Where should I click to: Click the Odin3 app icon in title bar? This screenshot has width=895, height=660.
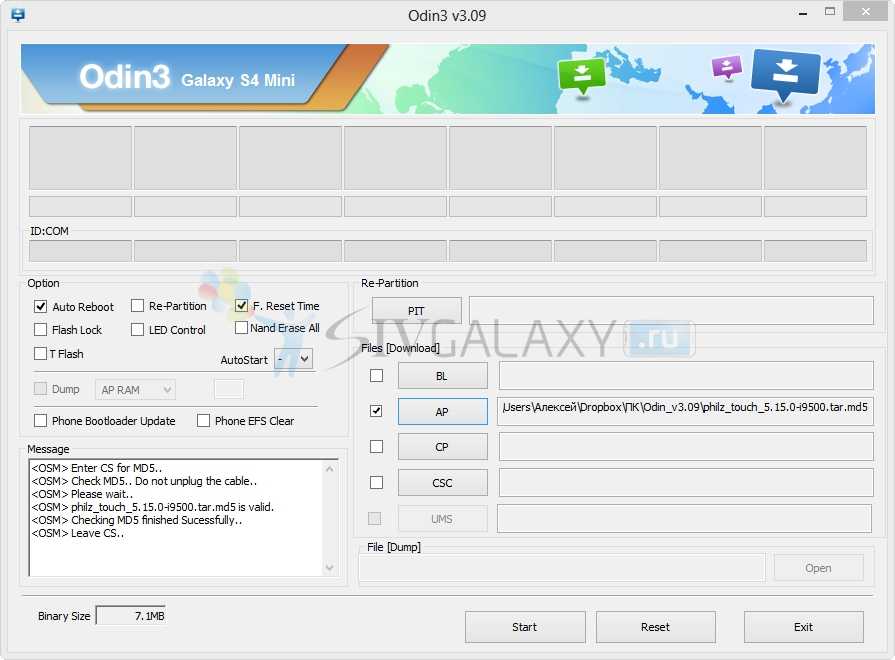(x=17, y=15)
